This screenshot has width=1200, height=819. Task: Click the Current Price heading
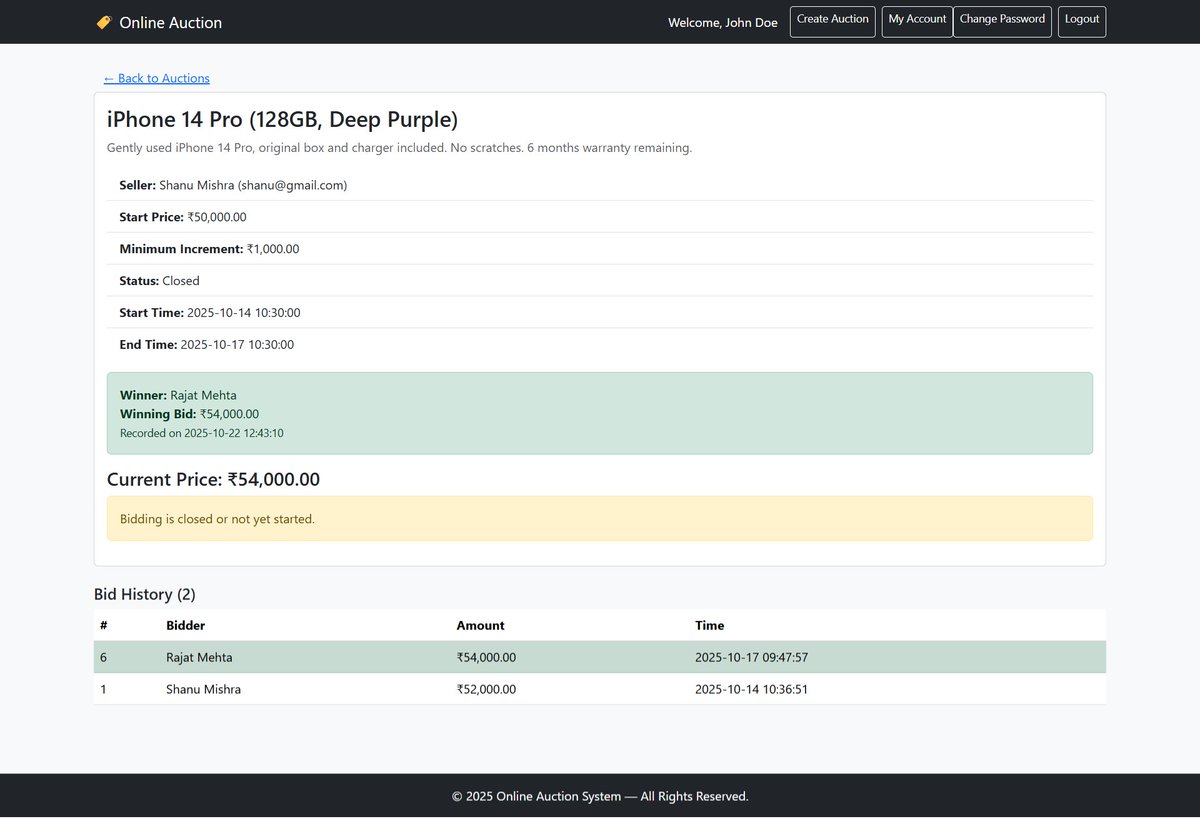pos(214,479)
